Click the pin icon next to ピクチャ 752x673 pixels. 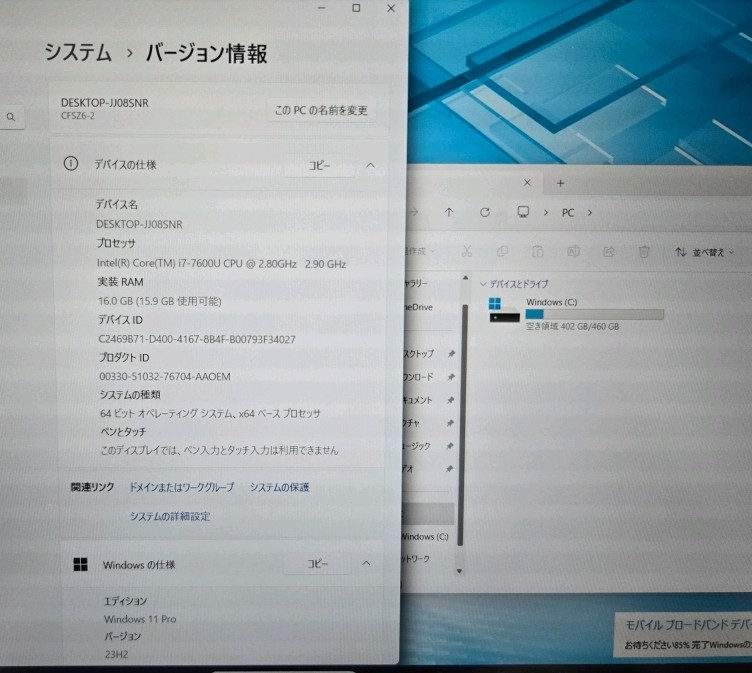[450, 423]
